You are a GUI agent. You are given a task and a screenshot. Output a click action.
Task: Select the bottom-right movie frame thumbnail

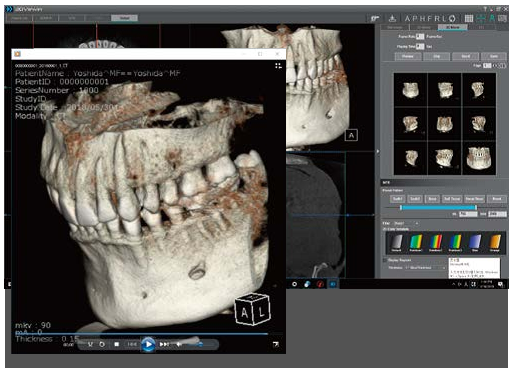(479, 158)
